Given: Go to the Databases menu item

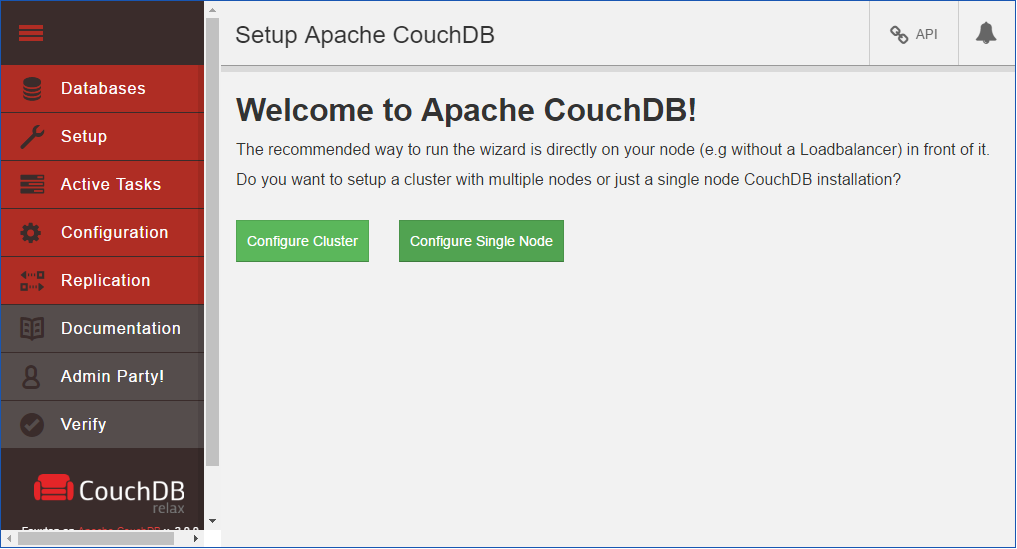Looking at the screenshot, I should pyautogui.click(x=103, y=89).
